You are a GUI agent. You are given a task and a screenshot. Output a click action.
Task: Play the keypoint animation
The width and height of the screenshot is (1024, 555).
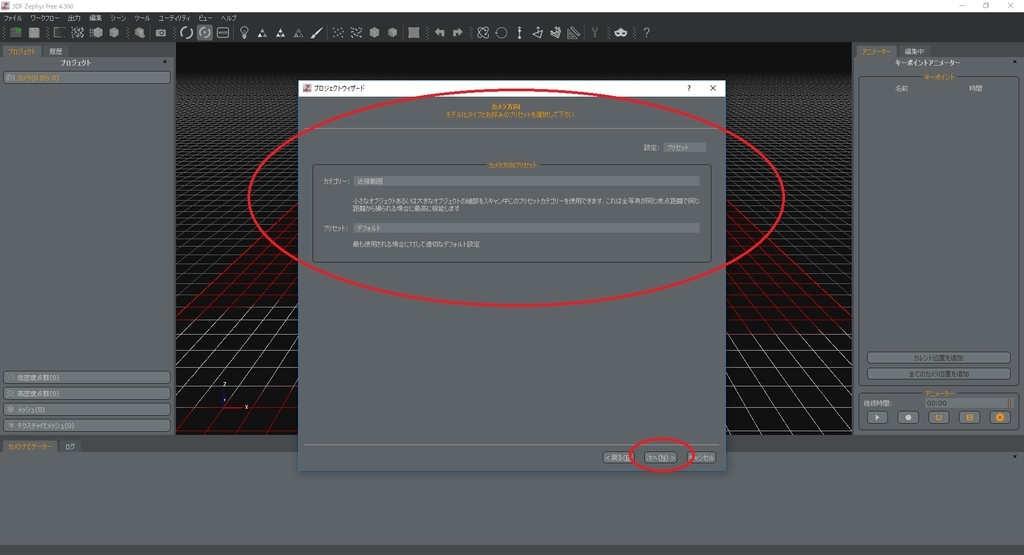pos(877,417)
